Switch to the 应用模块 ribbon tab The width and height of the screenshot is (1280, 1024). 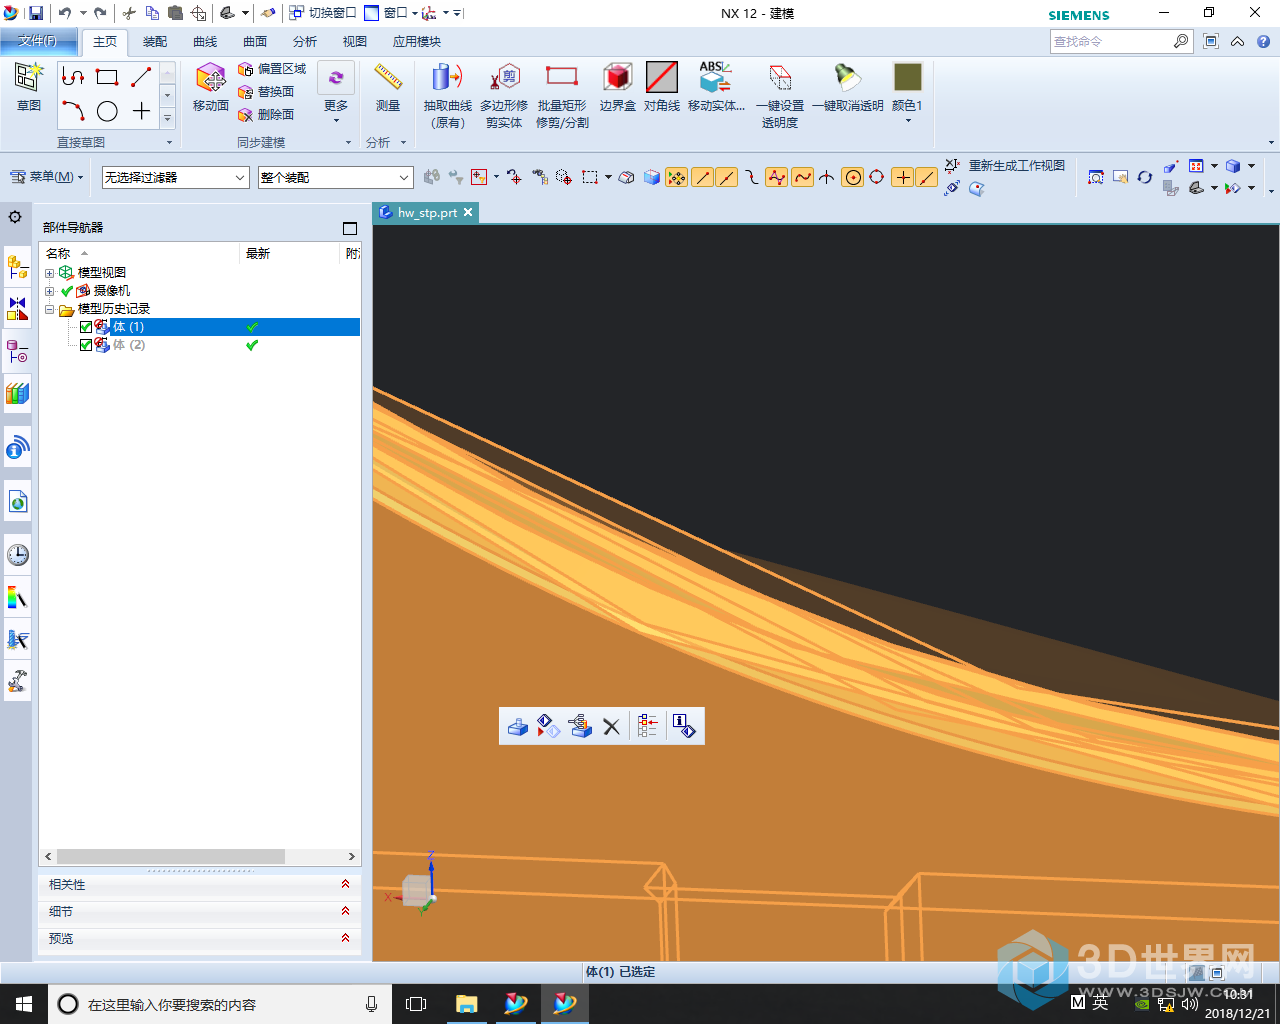pos(417,42)
